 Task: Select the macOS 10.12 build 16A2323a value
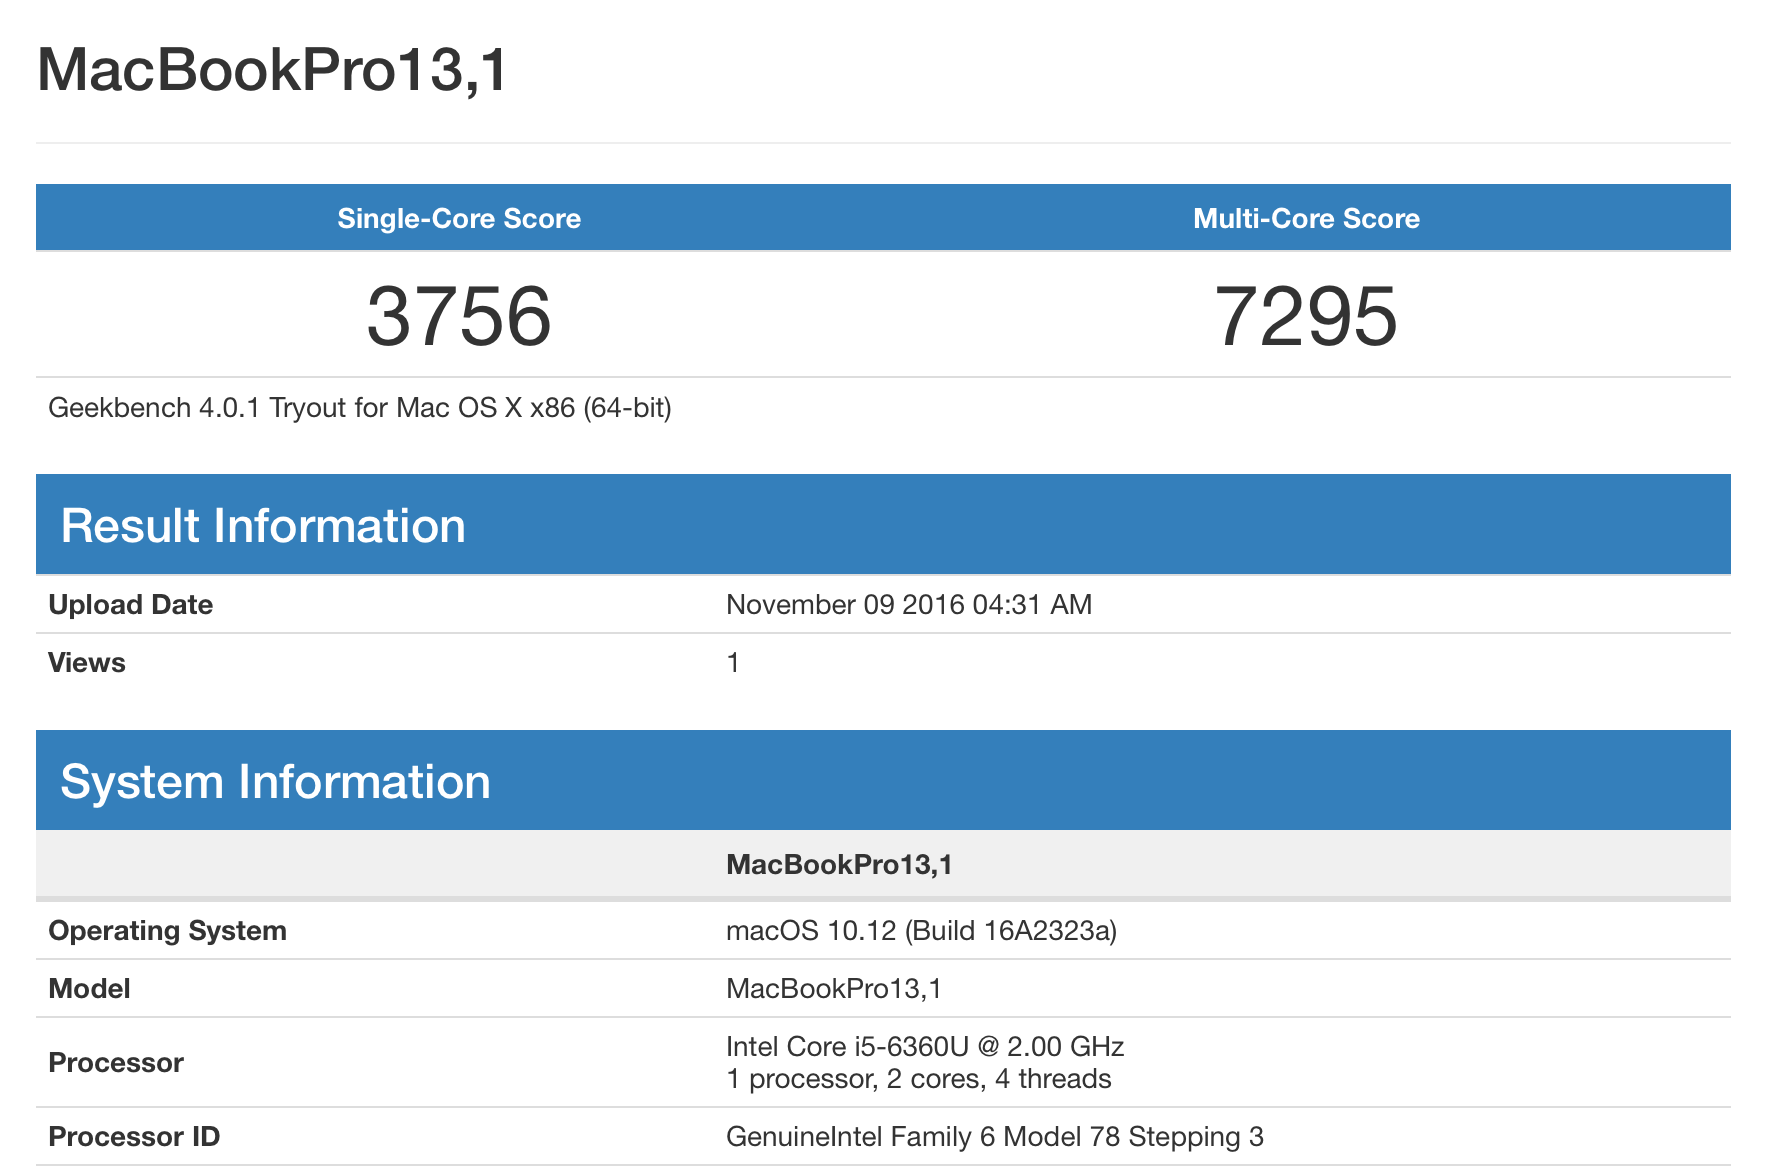pyautogui.click(x=921, y=930)
